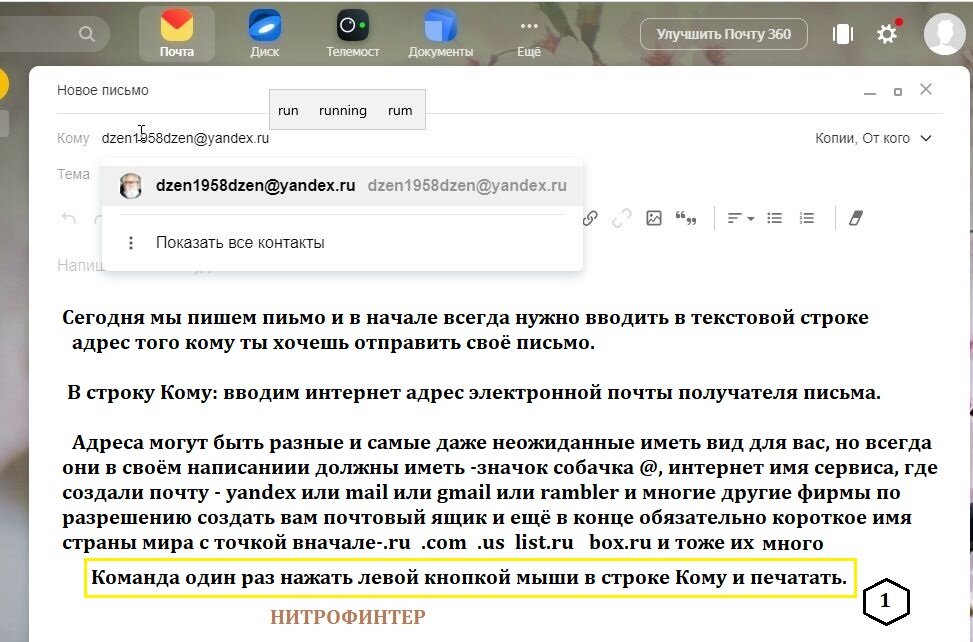Insert an image with the picture icon
This screenshot has width=973, height=642.
coord(654,218)
